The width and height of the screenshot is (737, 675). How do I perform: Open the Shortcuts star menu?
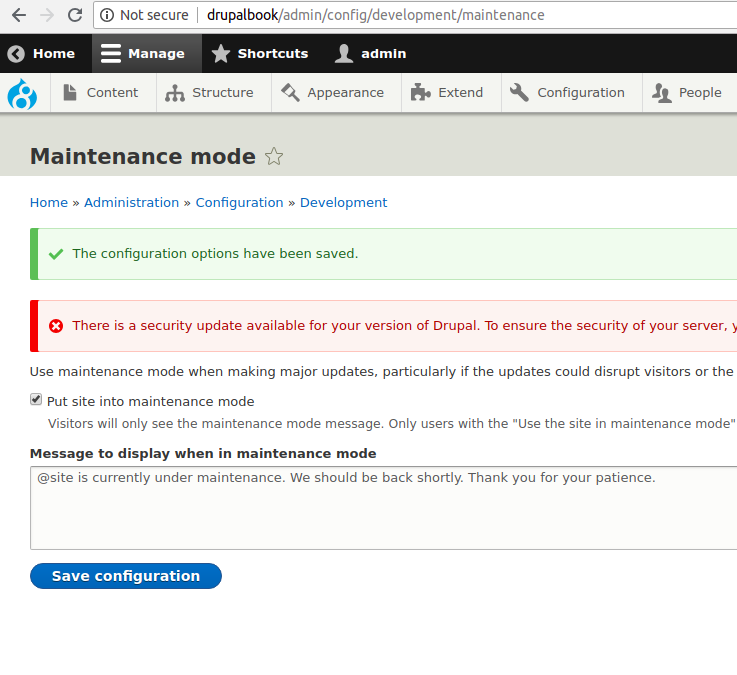[x=259, y=54]
